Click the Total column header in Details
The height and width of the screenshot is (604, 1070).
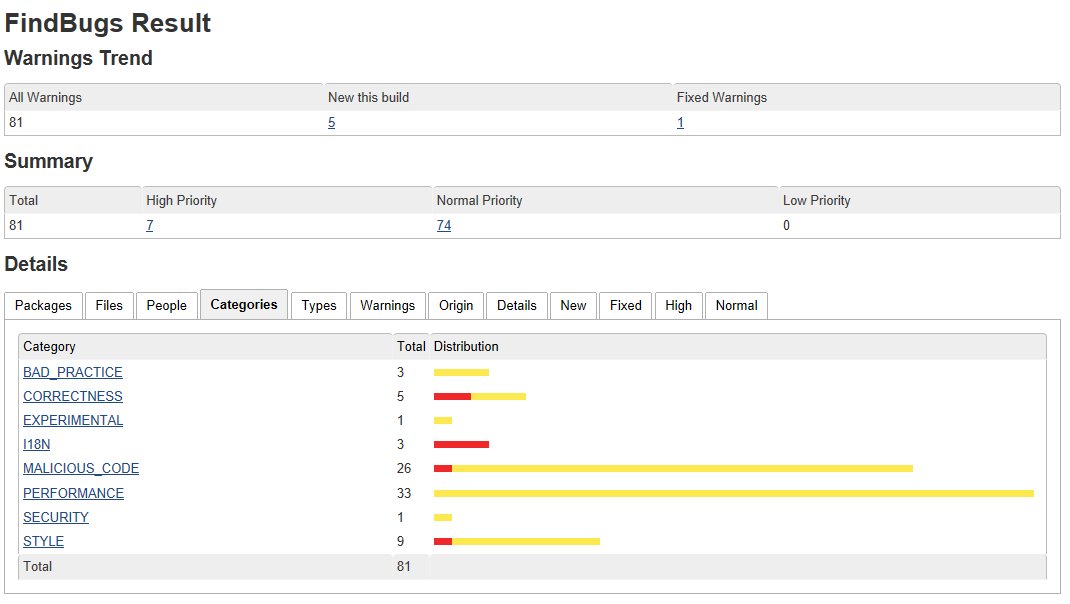(x=411, y=347)
